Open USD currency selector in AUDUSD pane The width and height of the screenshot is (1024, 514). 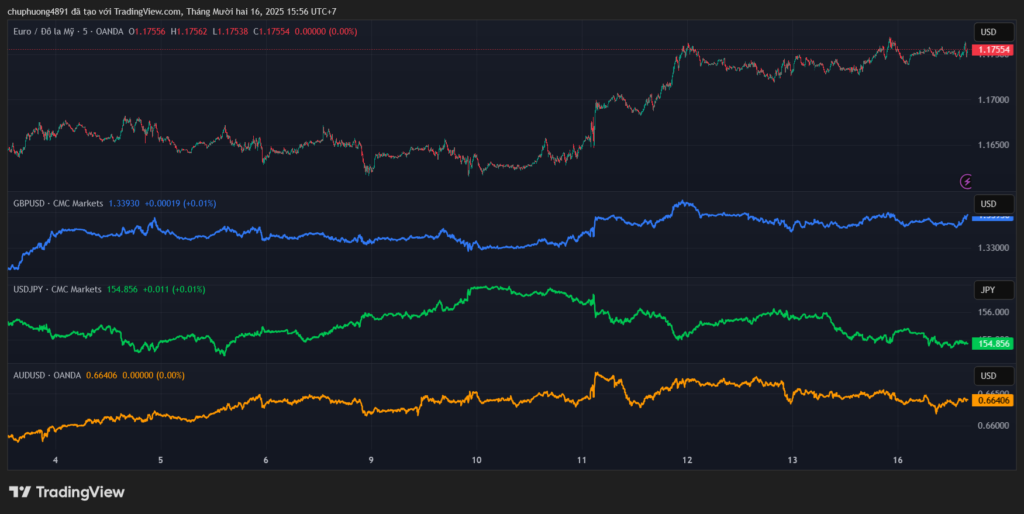pyautogui.click(x=988, y=375)
